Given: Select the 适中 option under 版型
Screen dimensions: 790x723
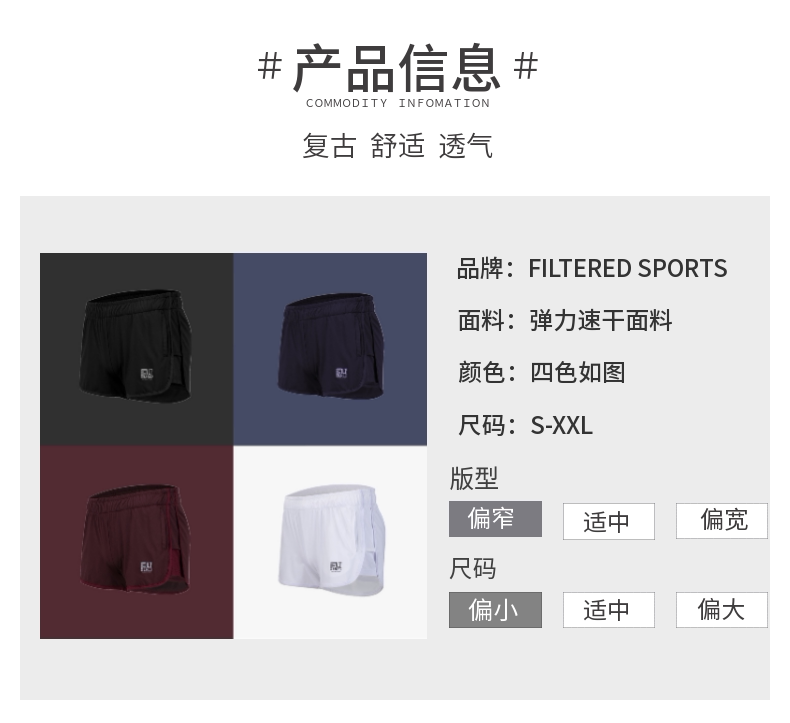Looking at the screenshot, I should coord(609,521).
